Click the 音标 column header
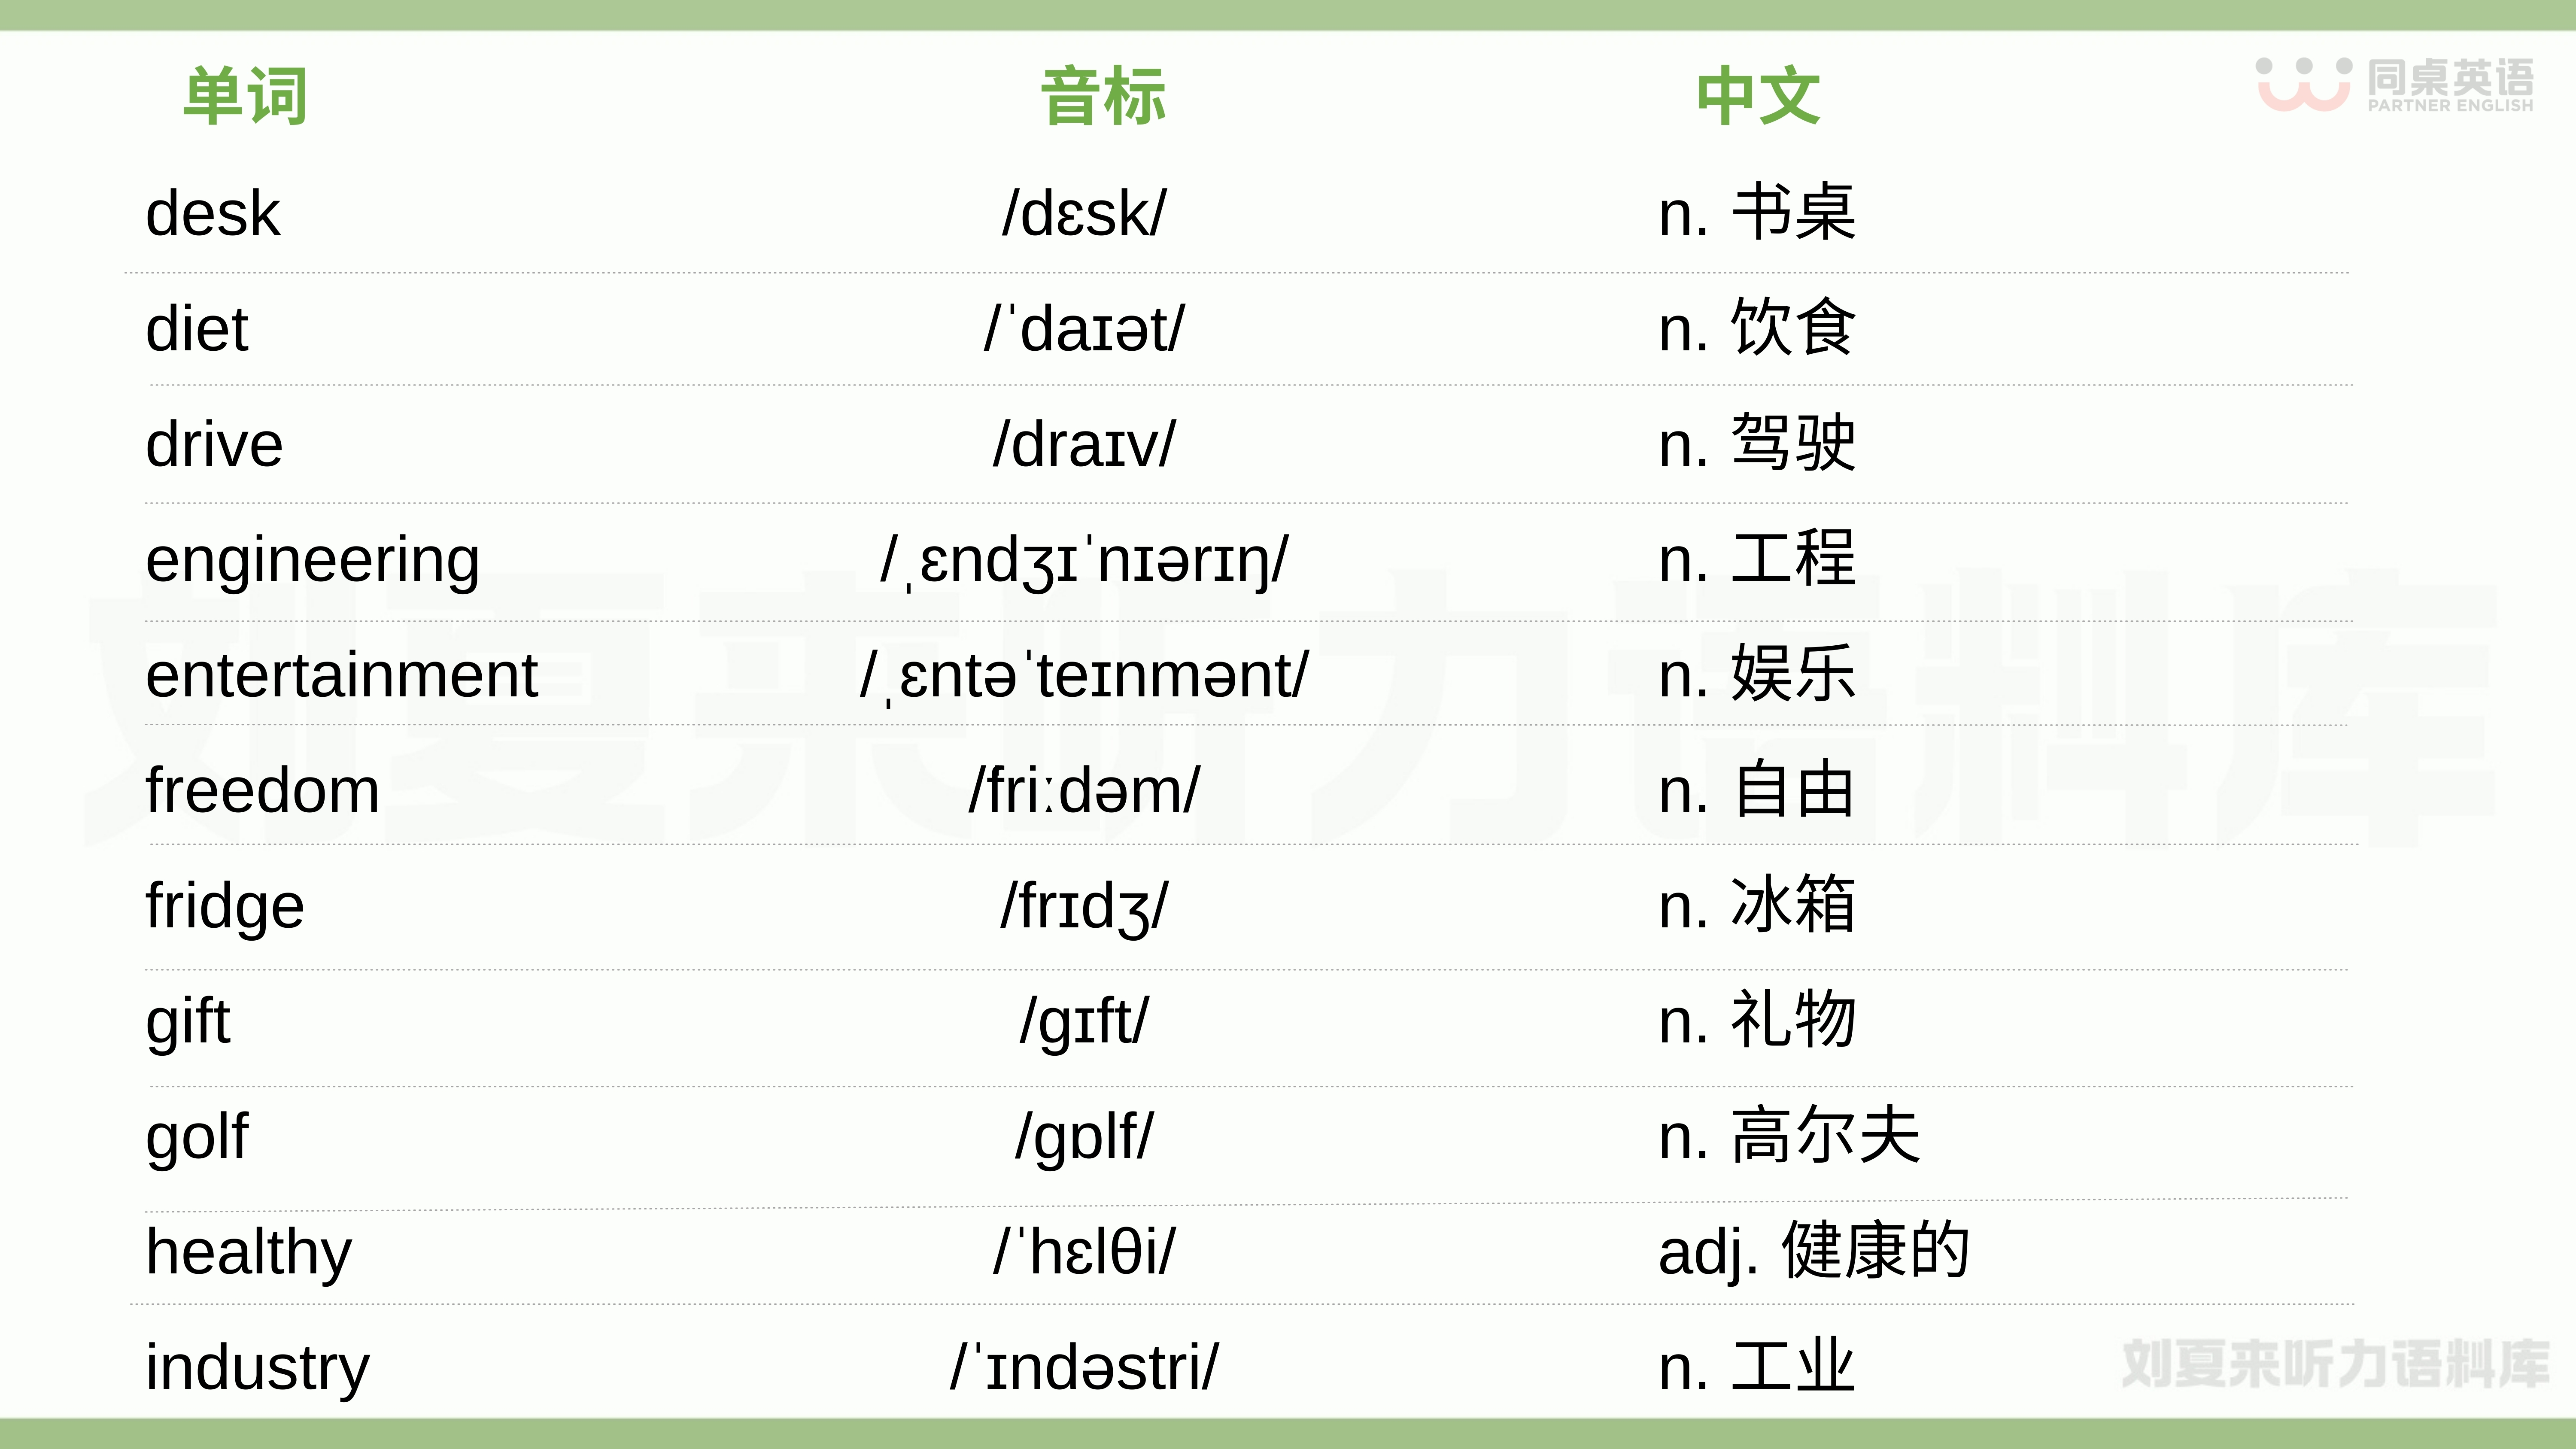Viewport: 2576px width, 1449px height. pos(1103,96)
